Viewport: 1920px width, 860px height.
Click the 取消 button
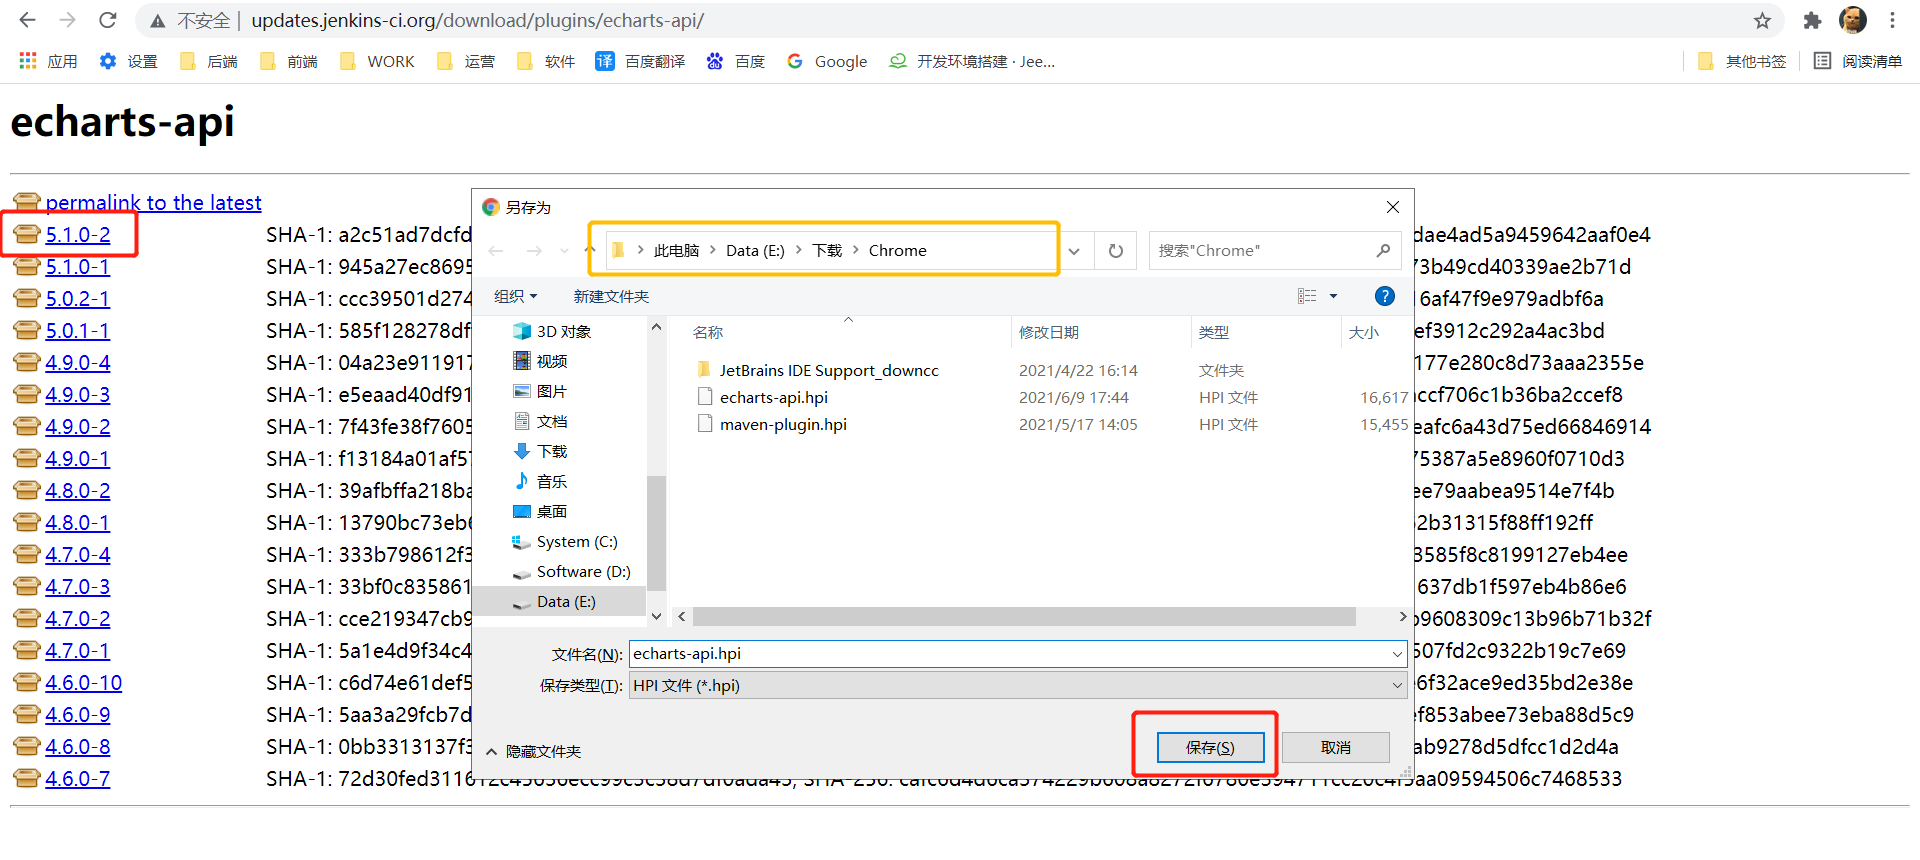click(x=1335, y=747)
